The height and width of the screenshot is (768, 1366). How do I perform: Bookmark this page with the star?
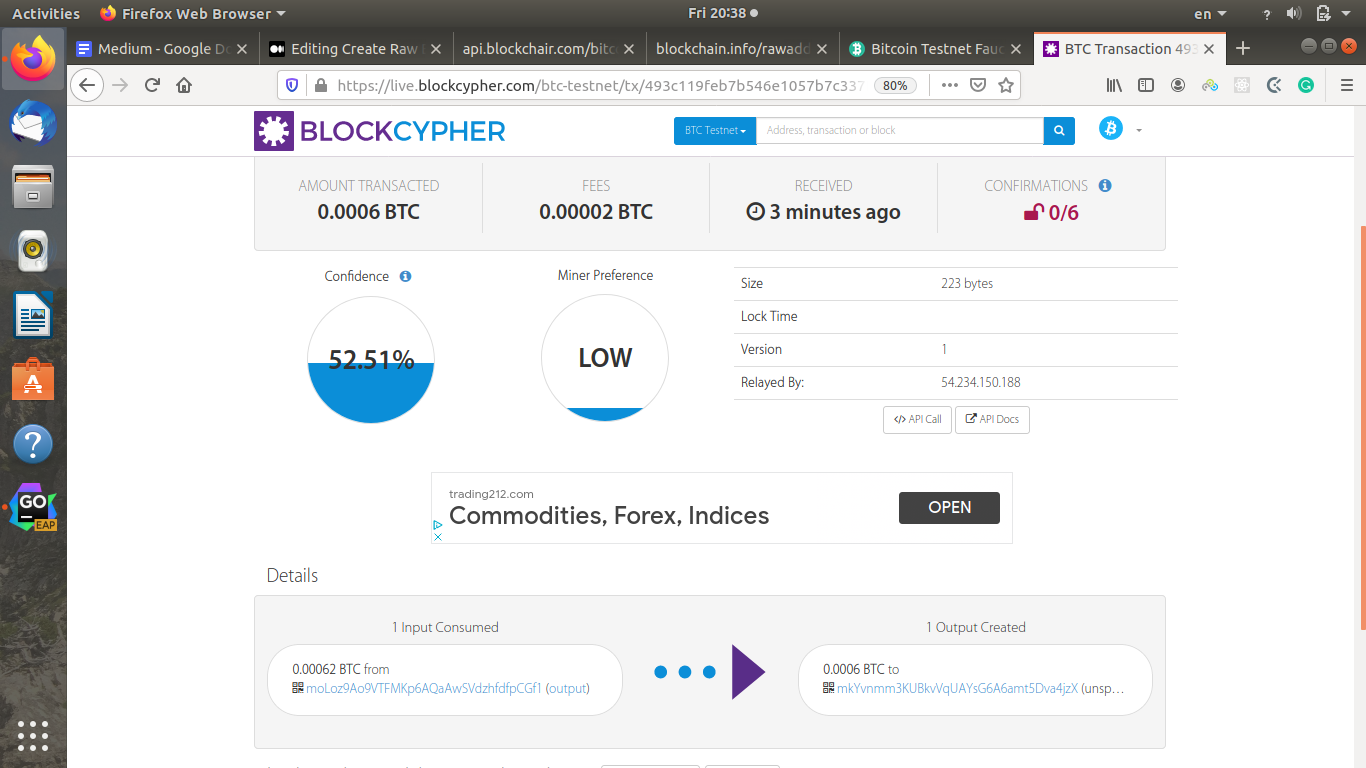(x=1006, y=85)
